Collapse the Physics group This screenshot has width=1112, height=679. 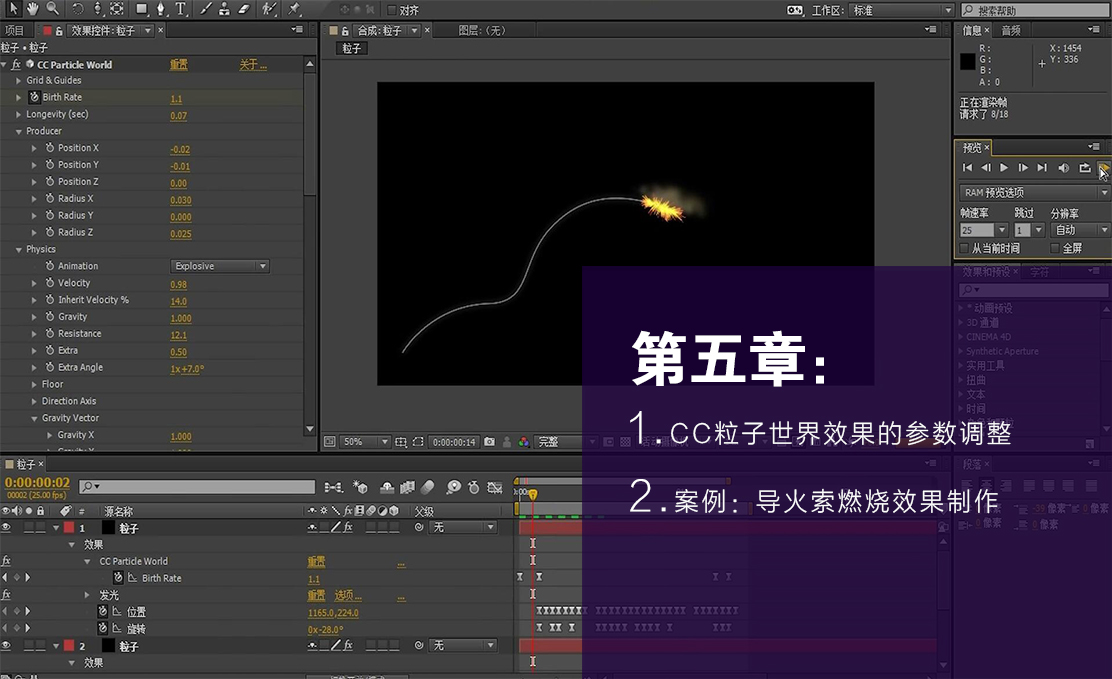18,250
